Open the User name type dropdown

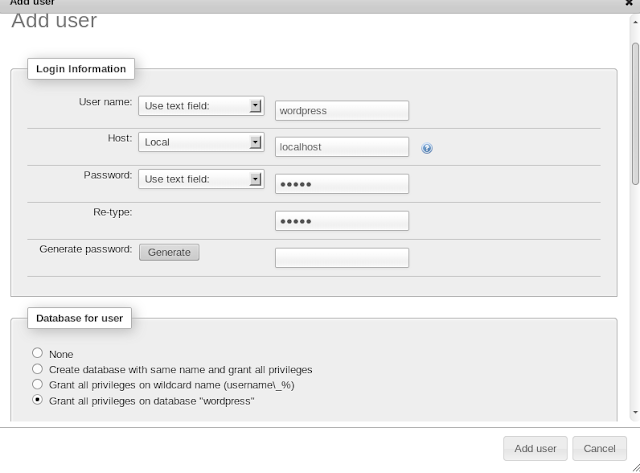coord(201,106)
